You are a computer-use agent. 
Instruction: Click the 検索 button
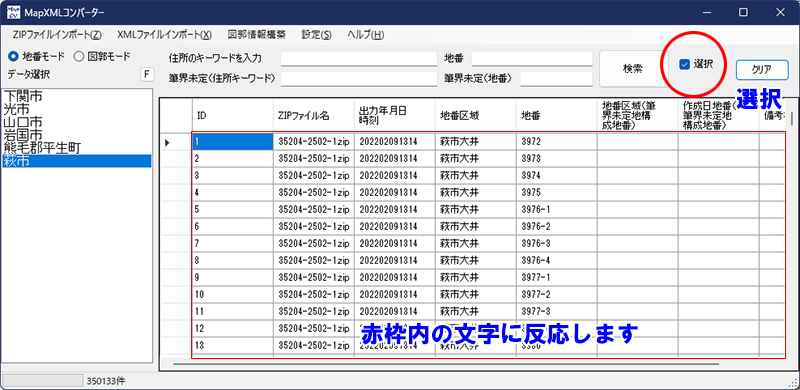click(x=633, y=68)
